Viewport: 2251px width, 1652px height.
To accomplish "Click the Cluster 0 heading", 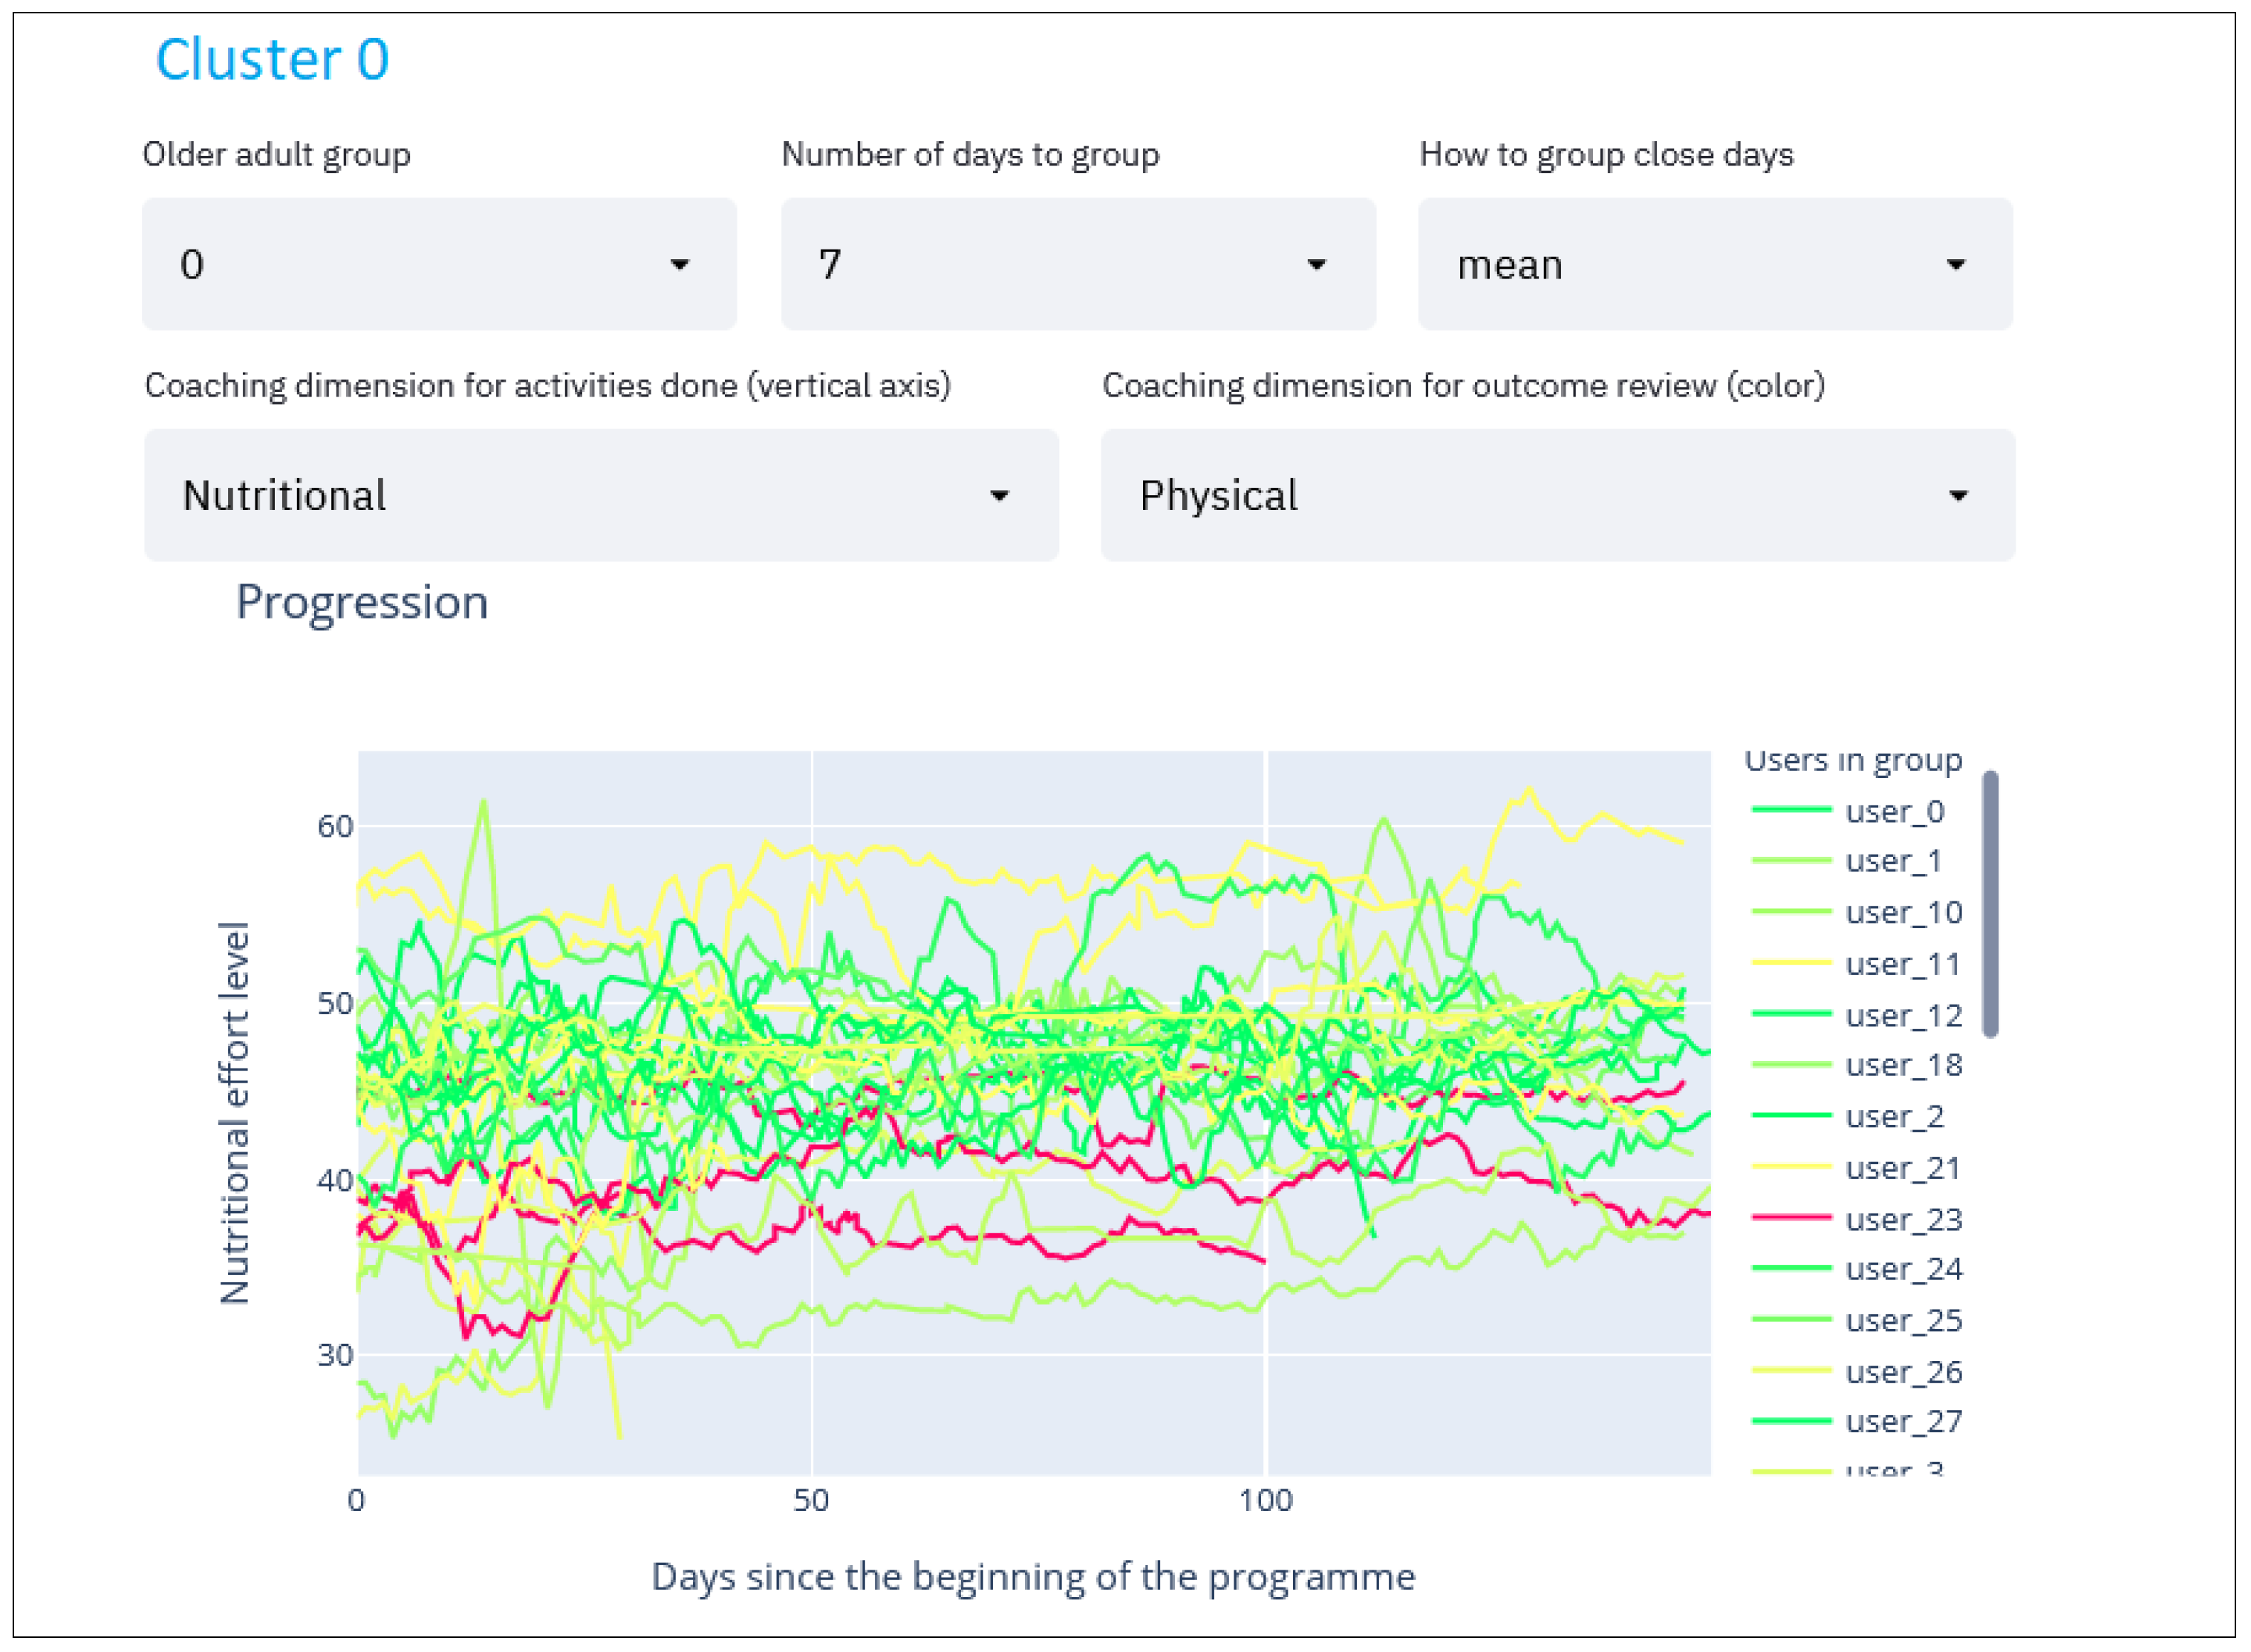I will pos(272,59).
